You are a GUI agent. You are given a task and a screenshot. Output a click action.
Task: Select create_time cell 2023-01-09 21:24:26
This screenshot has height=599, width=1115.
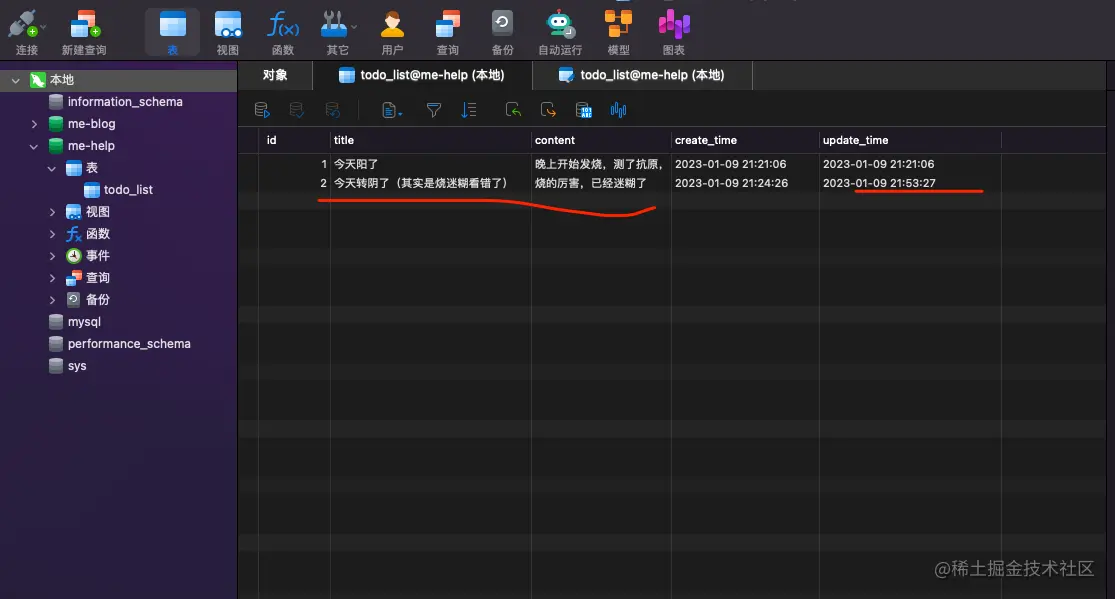tap(745, 183)
